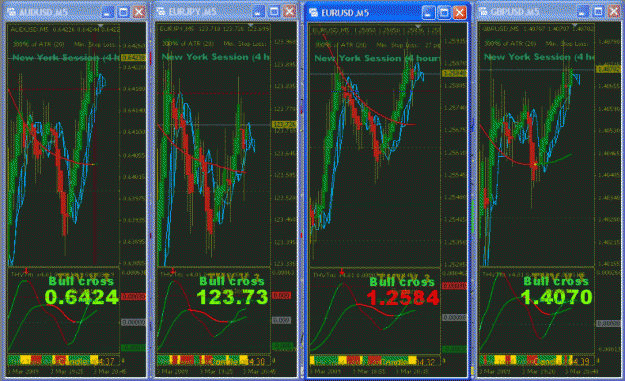Click New York Session label in GBPUSD chart

point(539,57)
